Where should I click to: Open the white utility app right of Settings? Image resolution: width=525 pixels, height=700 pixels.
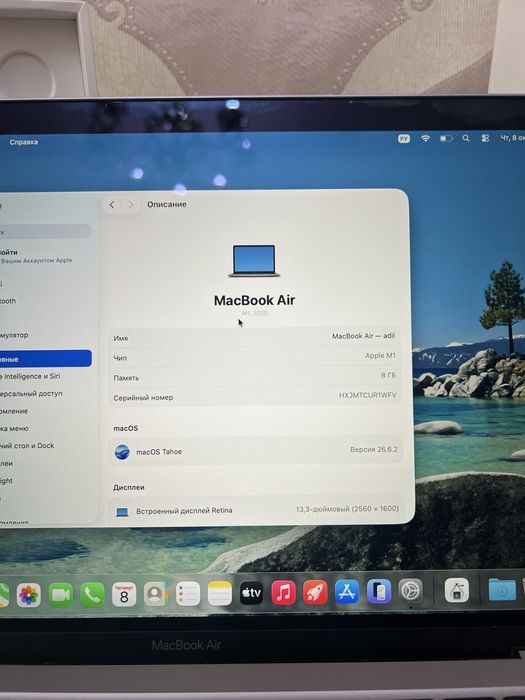tap(457, 590)
